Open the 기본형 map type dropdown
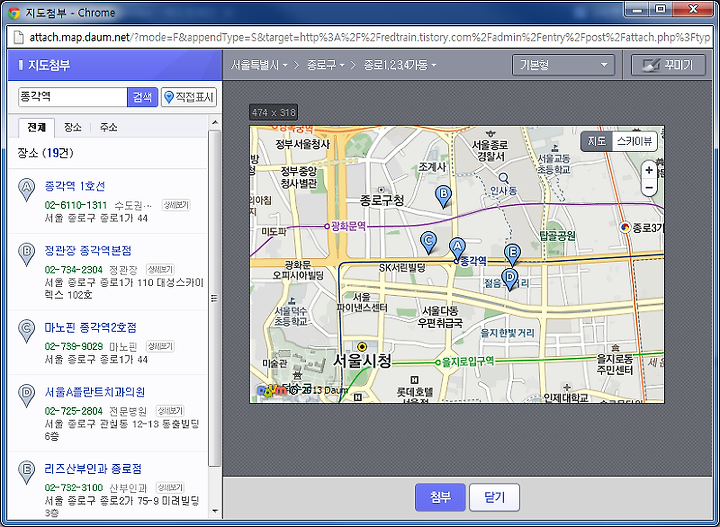 [563, 65]
